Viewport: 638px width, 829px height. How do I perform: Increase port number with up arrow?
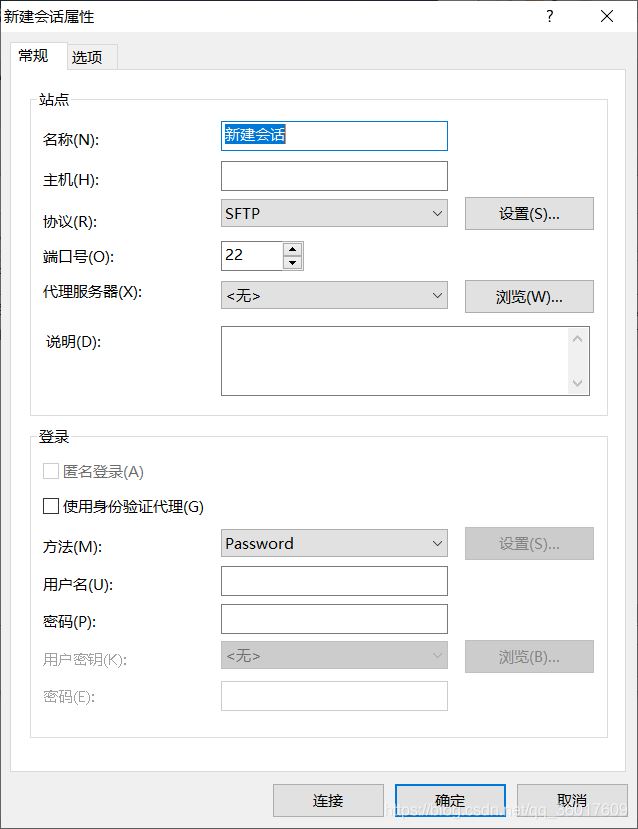(x=292, y=249)
